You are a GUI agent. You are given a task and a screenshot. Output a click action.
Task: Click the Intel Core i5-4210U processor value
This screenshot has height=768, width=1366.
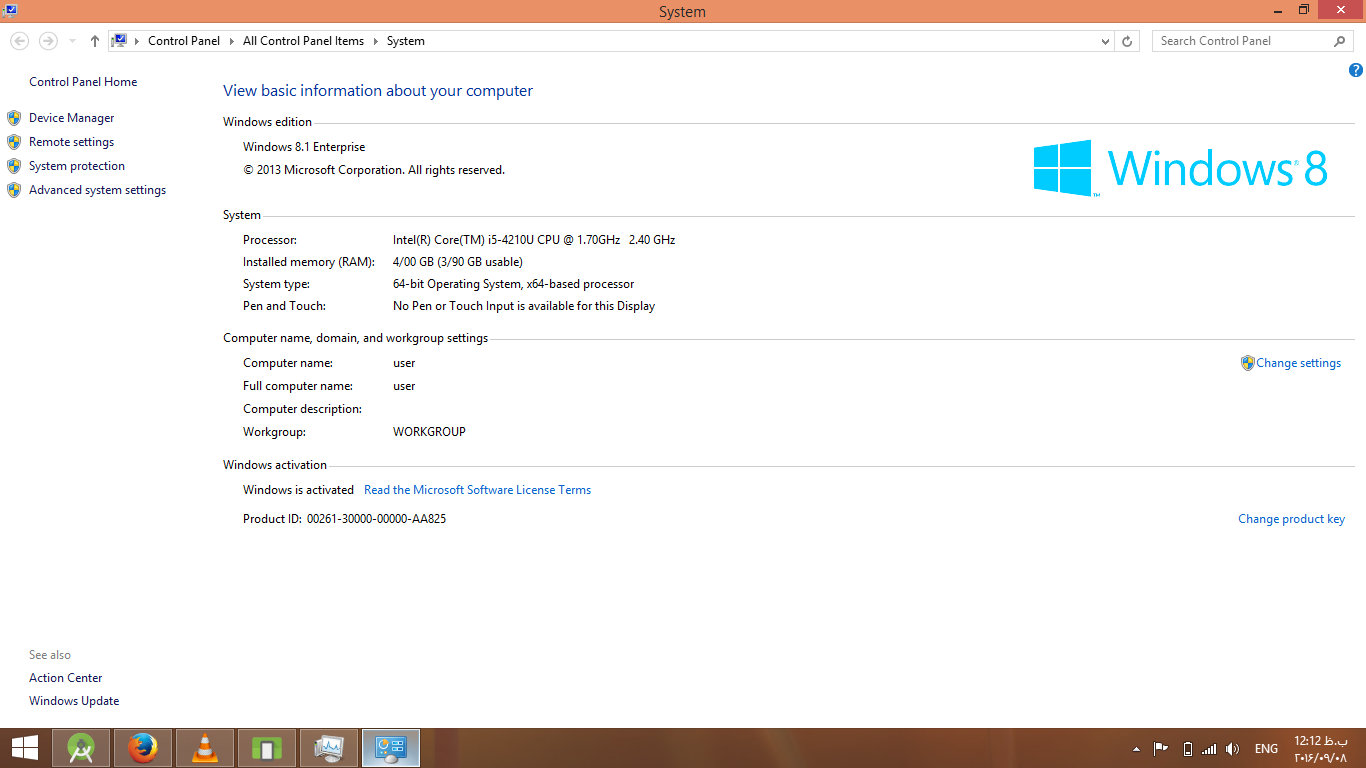[x=534, y=240]
